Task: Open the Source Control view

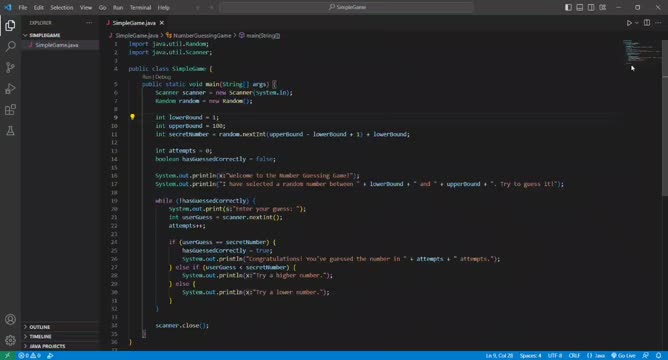Action: [10, 67]
